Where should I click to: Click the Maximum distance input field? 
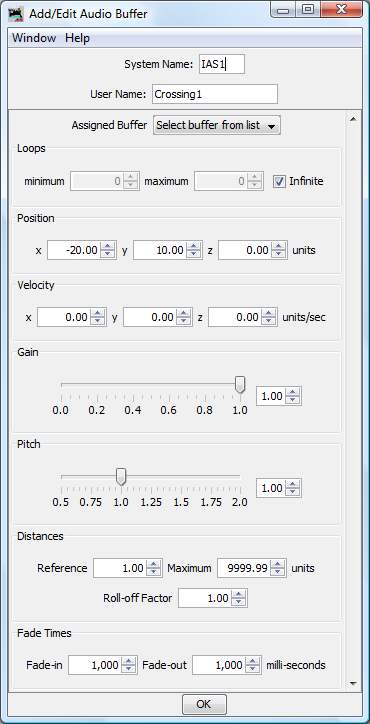coord(244,568)
